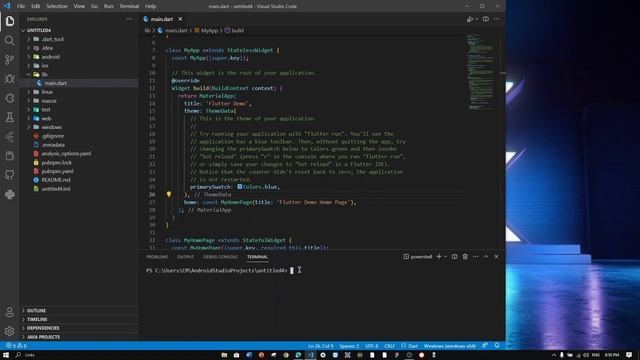
Task: Open the Selection menu
Action: point(57,6)
